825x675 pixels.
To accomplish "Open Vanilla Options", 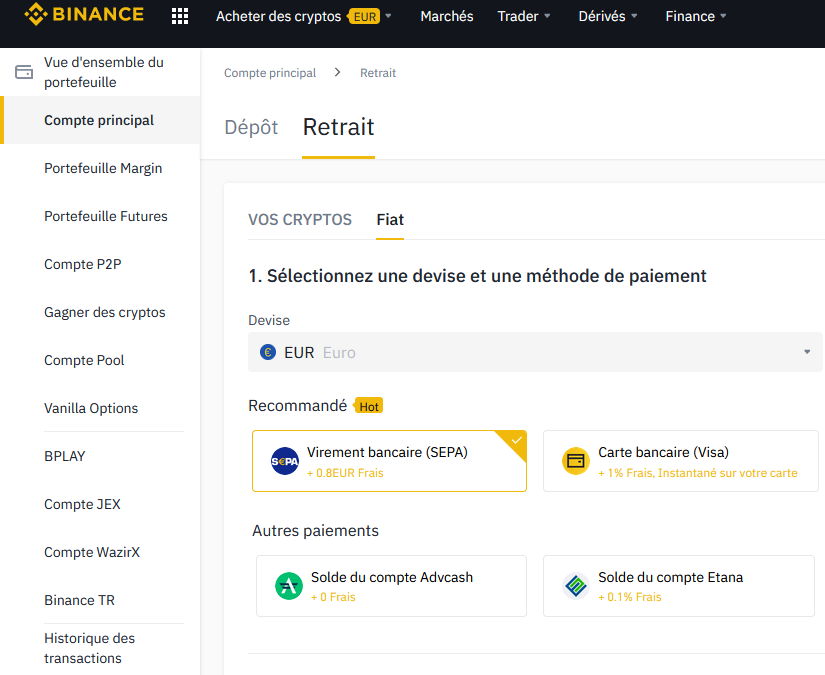I will coord(91,408).
